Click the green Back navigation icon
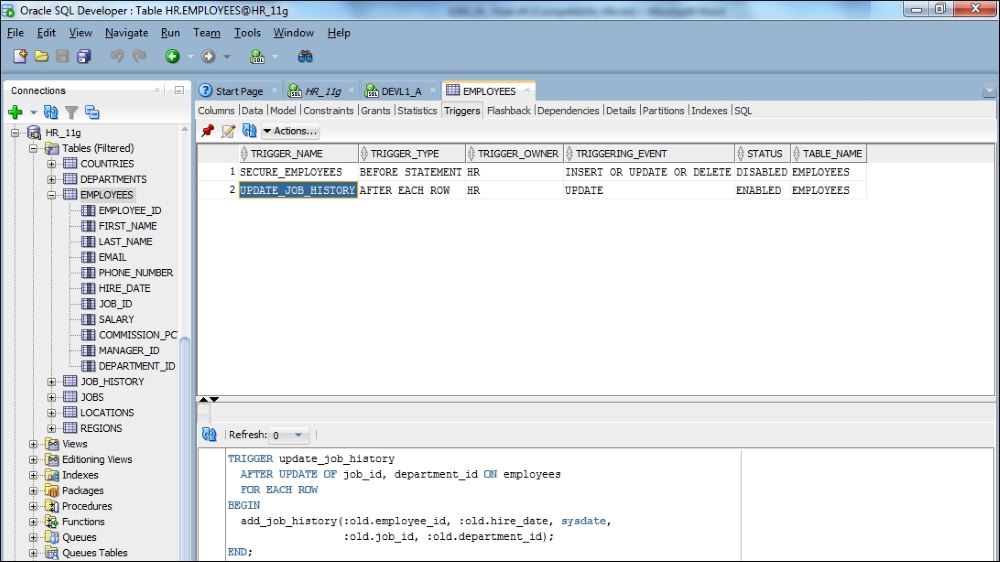This screenshot has height=562, width=1000. tap(172, 56)
